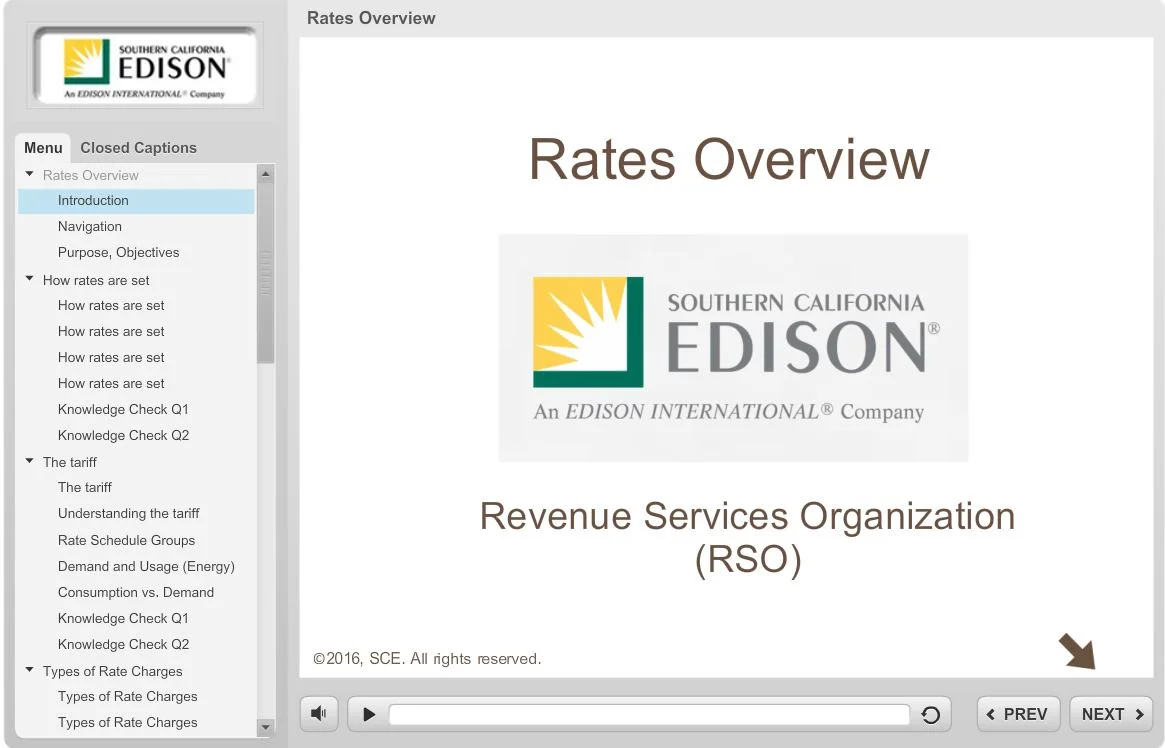This screenshot has height=748, width=1165.
Task: Switch to the Closed Captions tab
Action: pyautogui.click(x=138, y=148)
